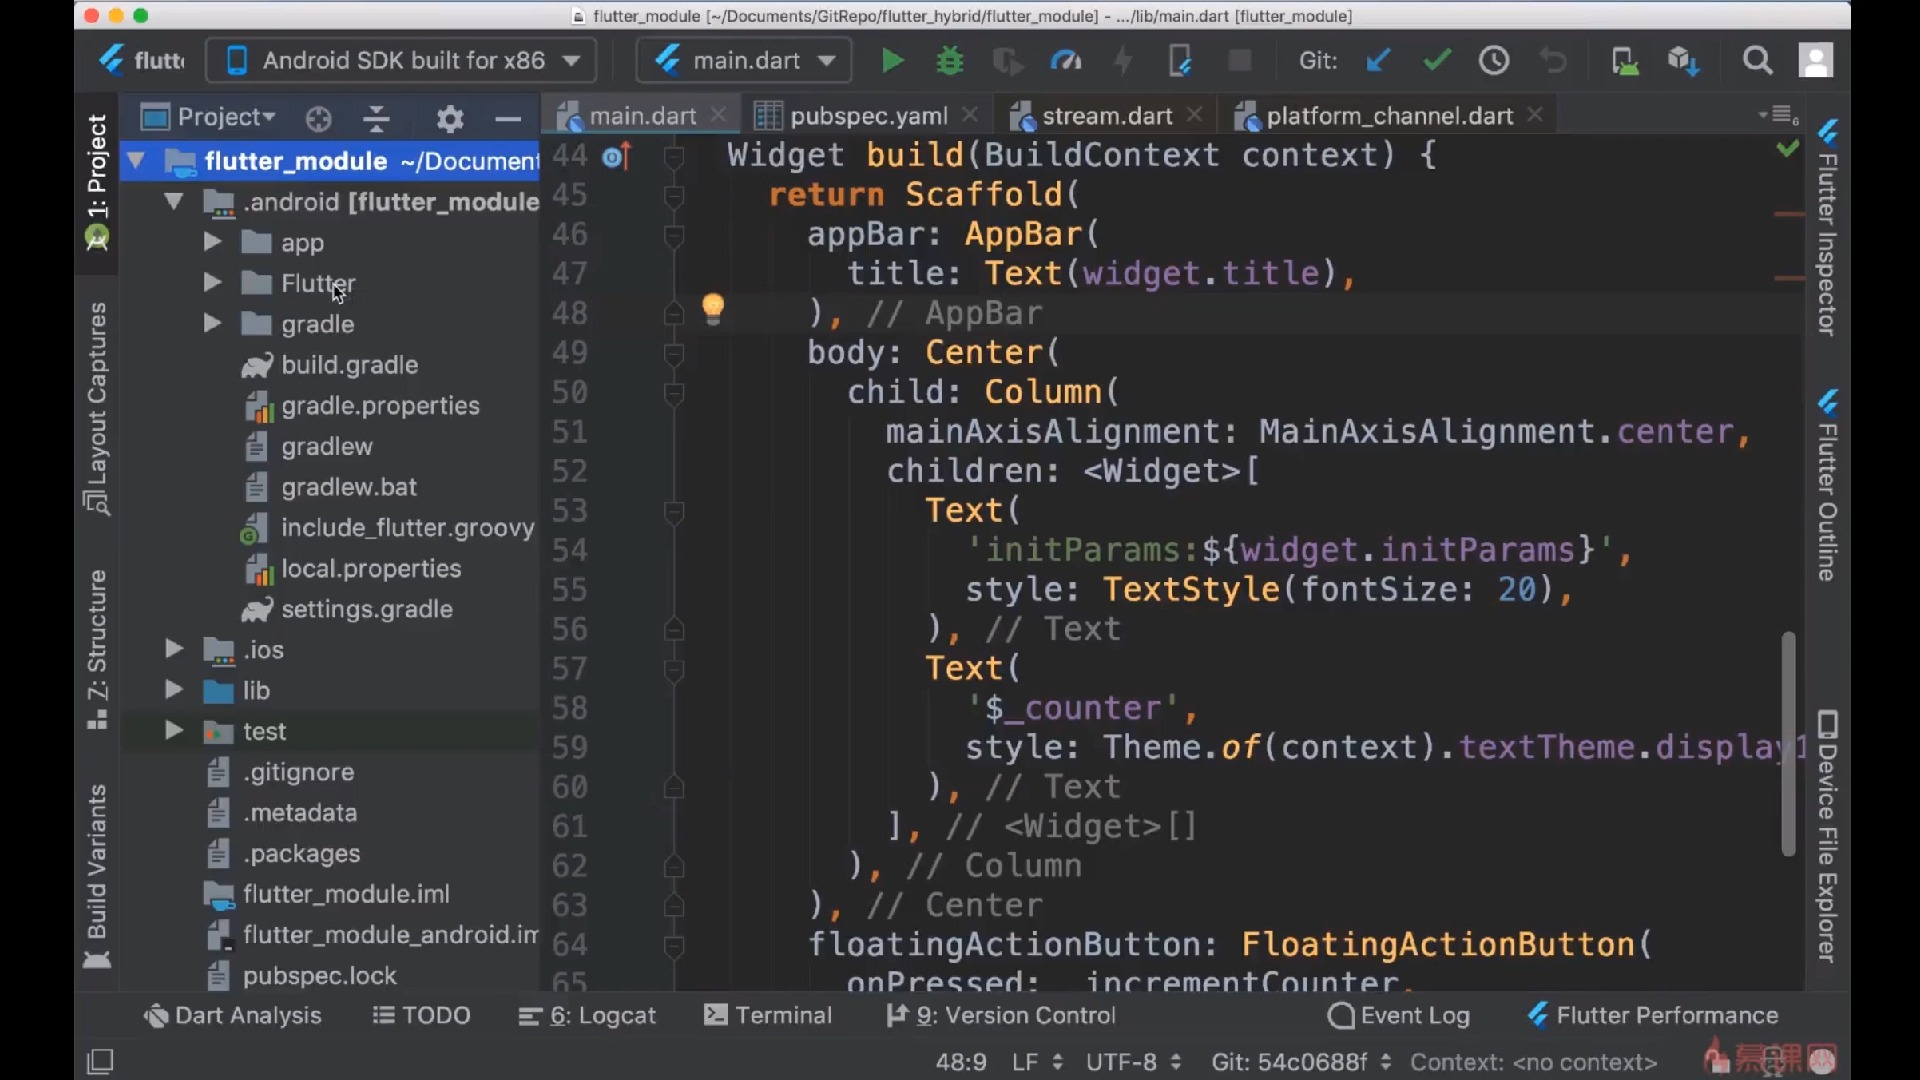Screen dimensions: 1920x1080
Task: Change the UTF-8 encoding in status bar
Action: (1133, 1062)
